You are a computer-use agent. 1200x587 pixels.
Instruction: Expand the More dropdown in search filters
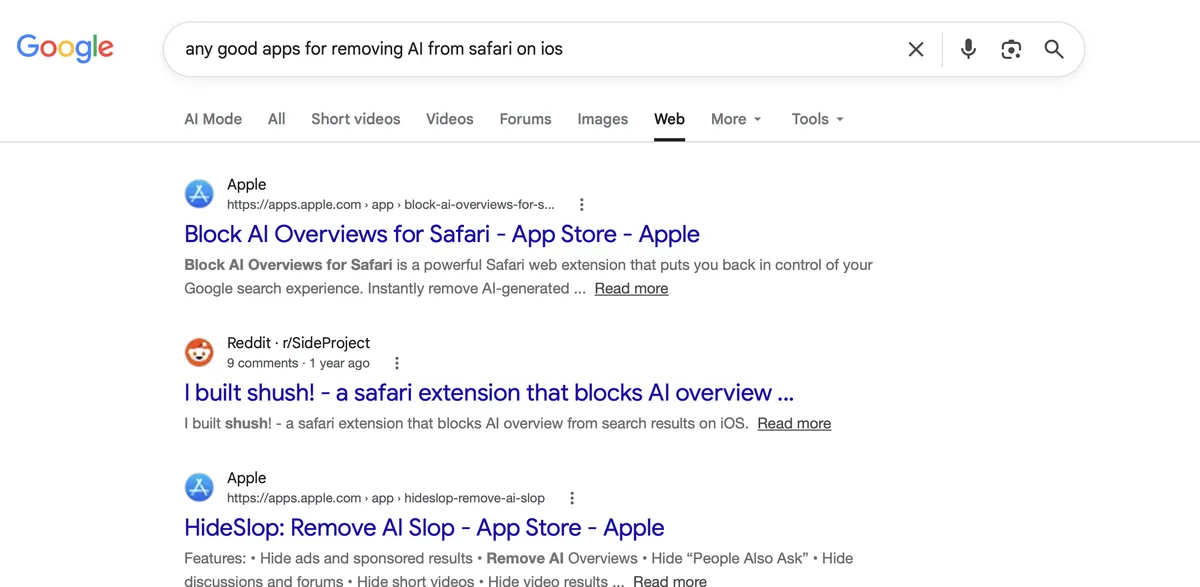tap(737, 119)
